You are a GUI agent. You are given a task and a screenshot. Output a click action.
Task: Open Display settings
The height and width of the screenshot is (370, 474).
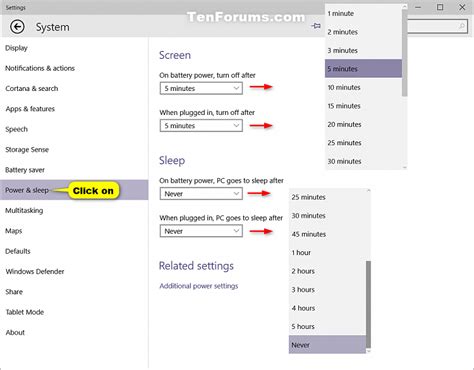pos(16,48)
